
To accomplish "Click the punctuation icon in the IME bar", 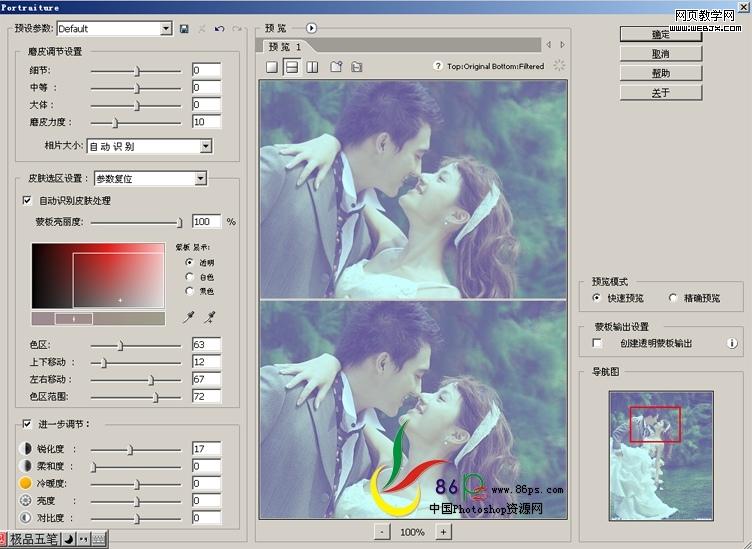I will [x=83, y=539].
